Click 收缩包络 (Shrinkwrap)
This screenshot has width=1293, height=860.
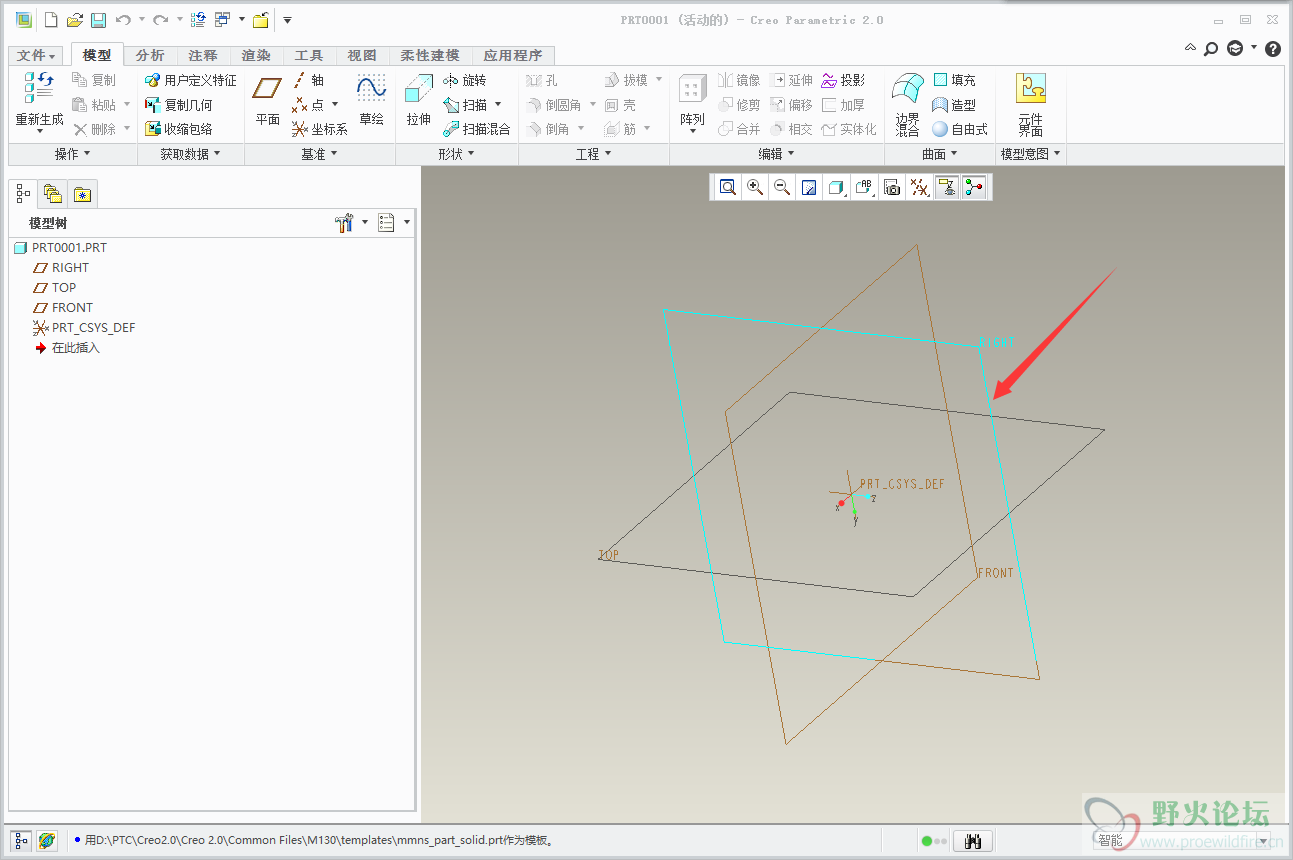click(179, 129)
